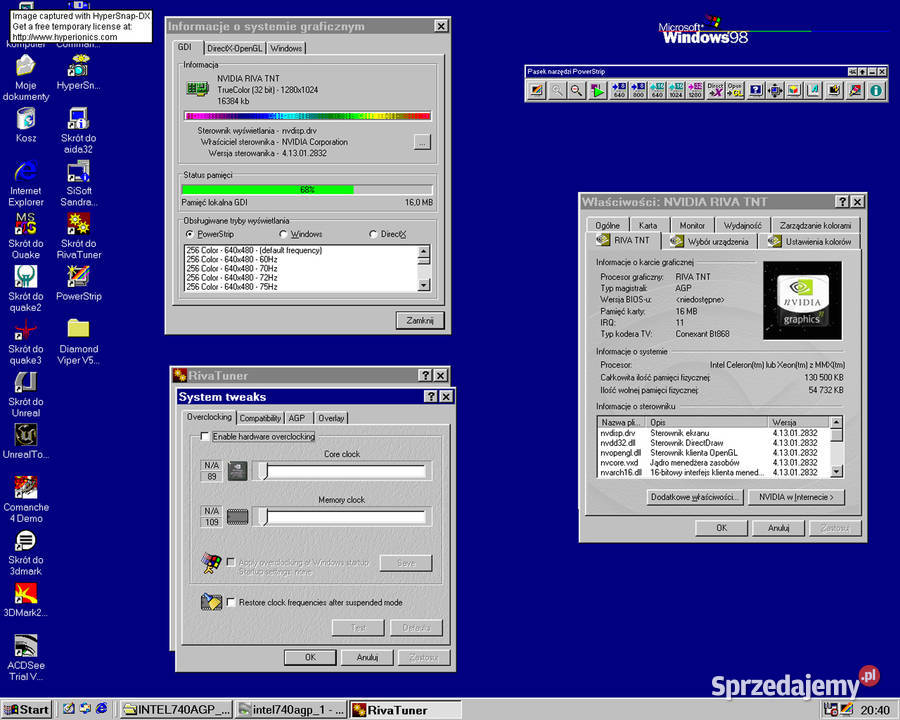Click the DirectX icon in PowerStrip toolbar
Viewport: 900px width, 720px height.
(x=715, y=91)
